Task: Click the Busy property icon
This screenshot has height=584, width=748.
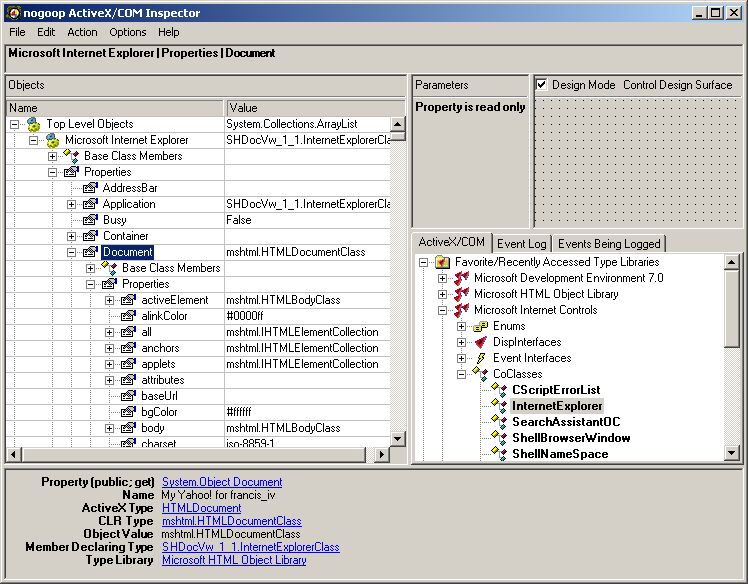Action: coord(90,220)
